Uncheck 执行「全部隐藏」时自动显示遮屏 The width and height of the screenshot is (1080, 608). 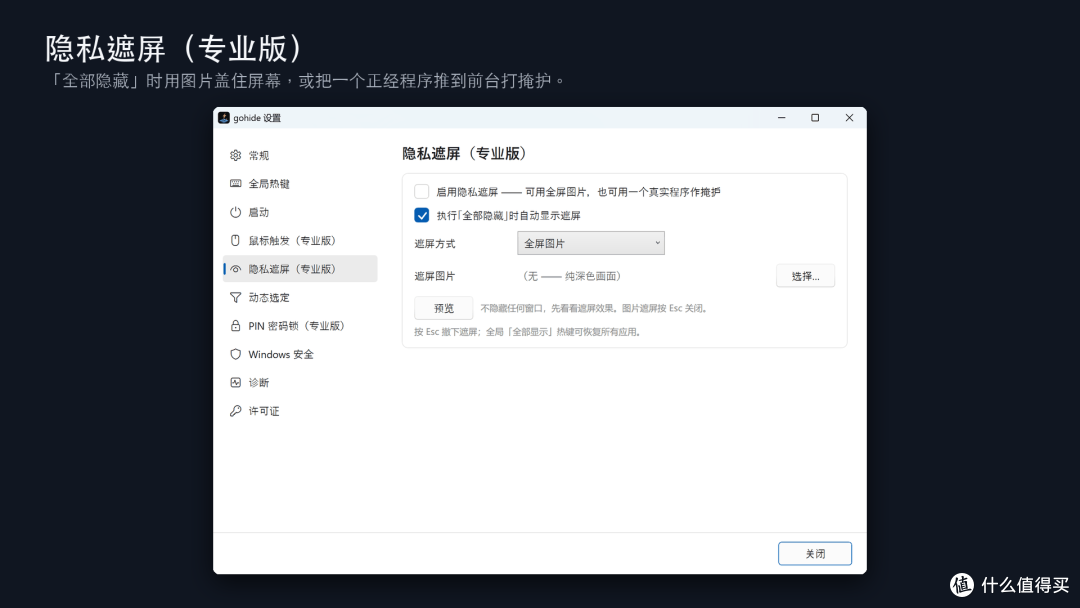422,216
